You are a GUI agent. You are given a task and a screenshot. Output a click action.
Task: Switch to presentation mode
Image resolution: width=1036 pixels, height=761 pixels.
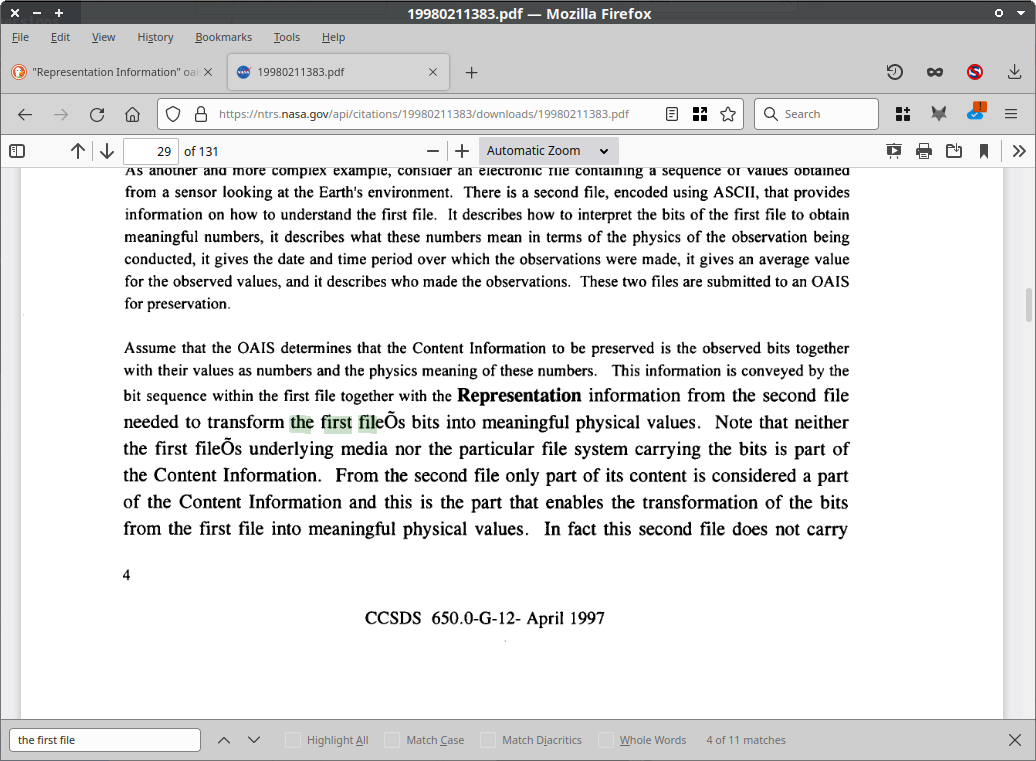coord(894,151)
